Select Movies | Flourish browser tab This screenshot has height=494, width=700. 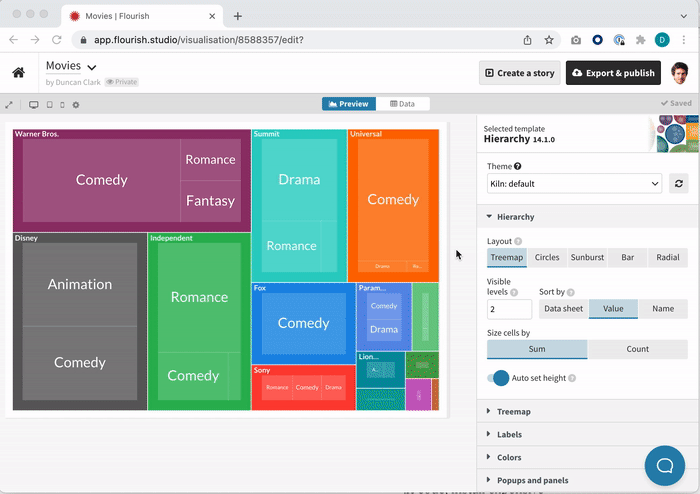click(x=142, y=16)
